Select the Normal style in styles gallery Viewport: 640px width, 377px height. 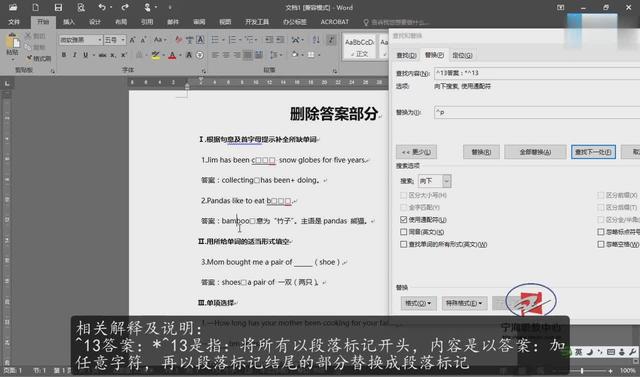(359, 47)
